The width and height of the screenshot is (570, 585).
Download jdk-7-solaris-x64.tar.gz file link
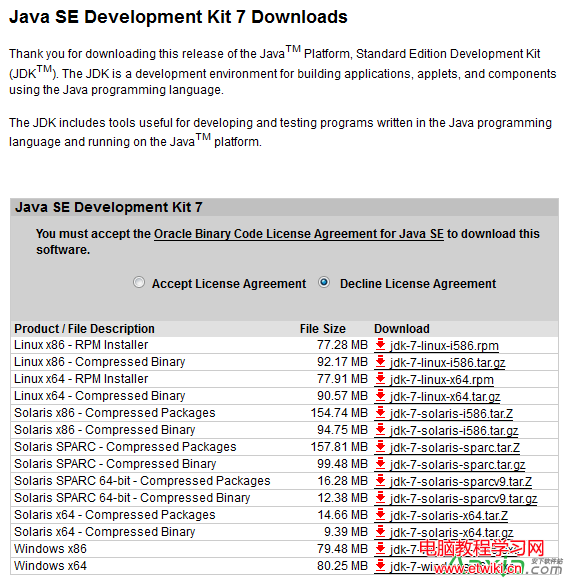click(x=452, y=533)
